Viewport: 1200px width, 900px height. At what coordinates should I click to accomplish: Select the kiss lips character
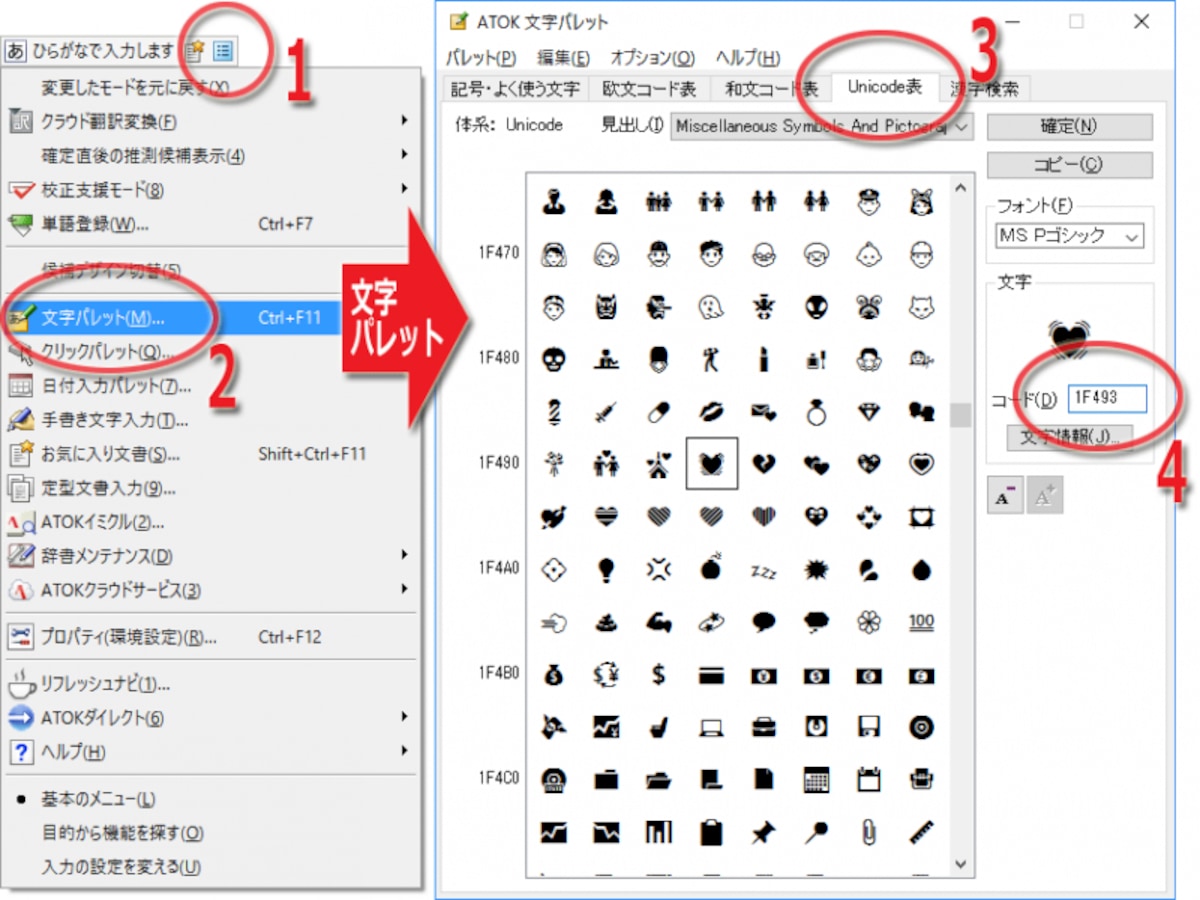[x=711, y=410]
